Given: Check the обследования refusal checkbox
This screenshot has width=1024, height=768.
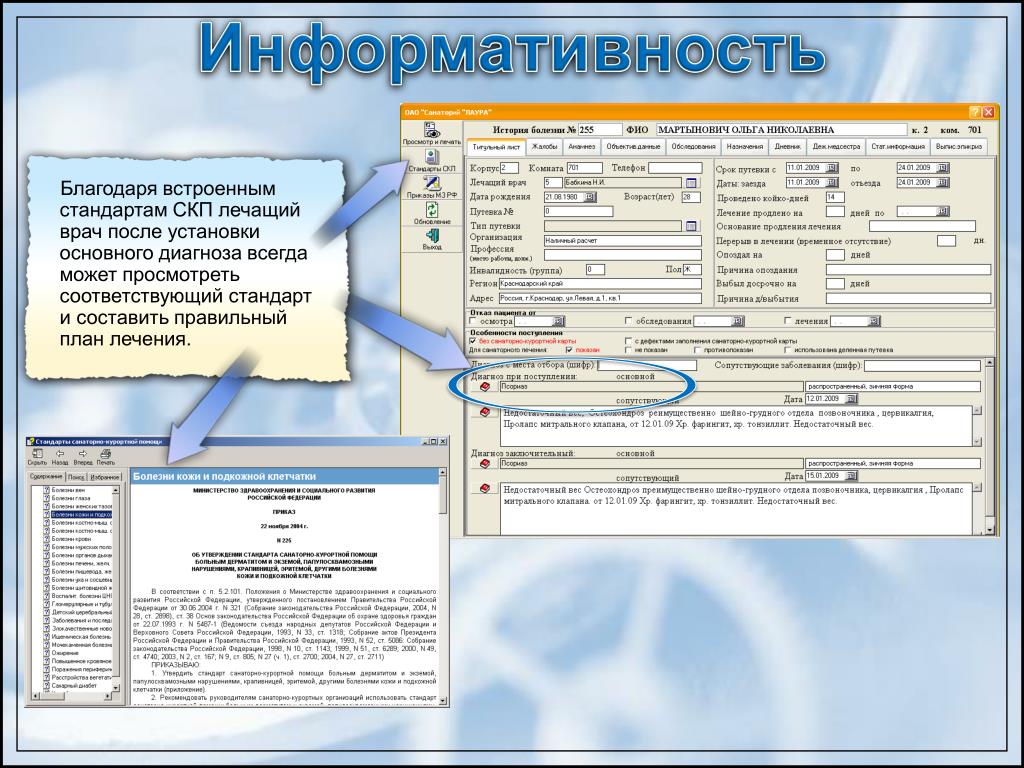Looking at the screenshot, I should 629,321.
